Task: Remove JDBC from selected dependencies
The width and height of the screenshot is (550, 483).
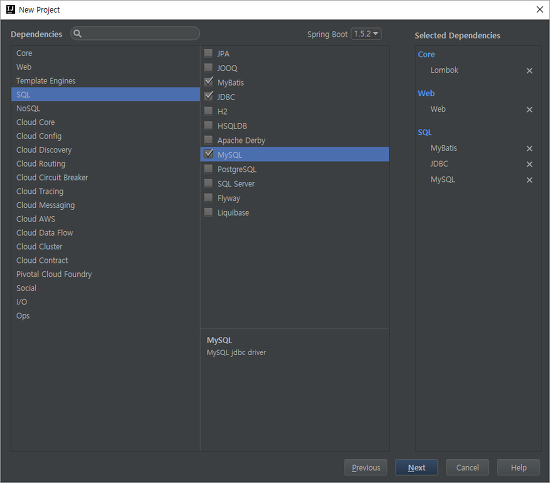Action: [529, 164]
